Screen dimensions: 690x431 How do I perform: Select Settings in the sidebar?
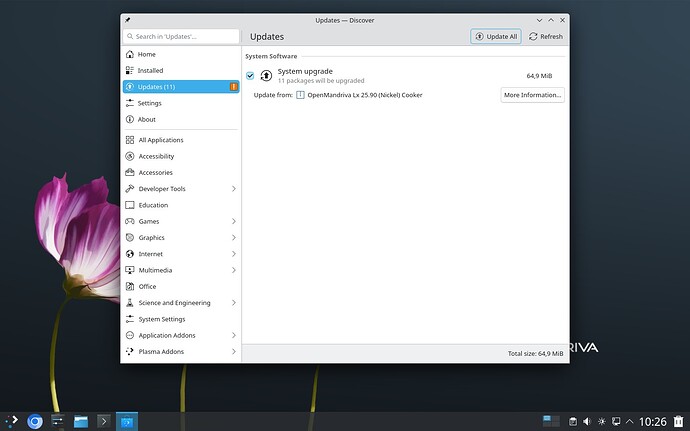coord(149,103)
